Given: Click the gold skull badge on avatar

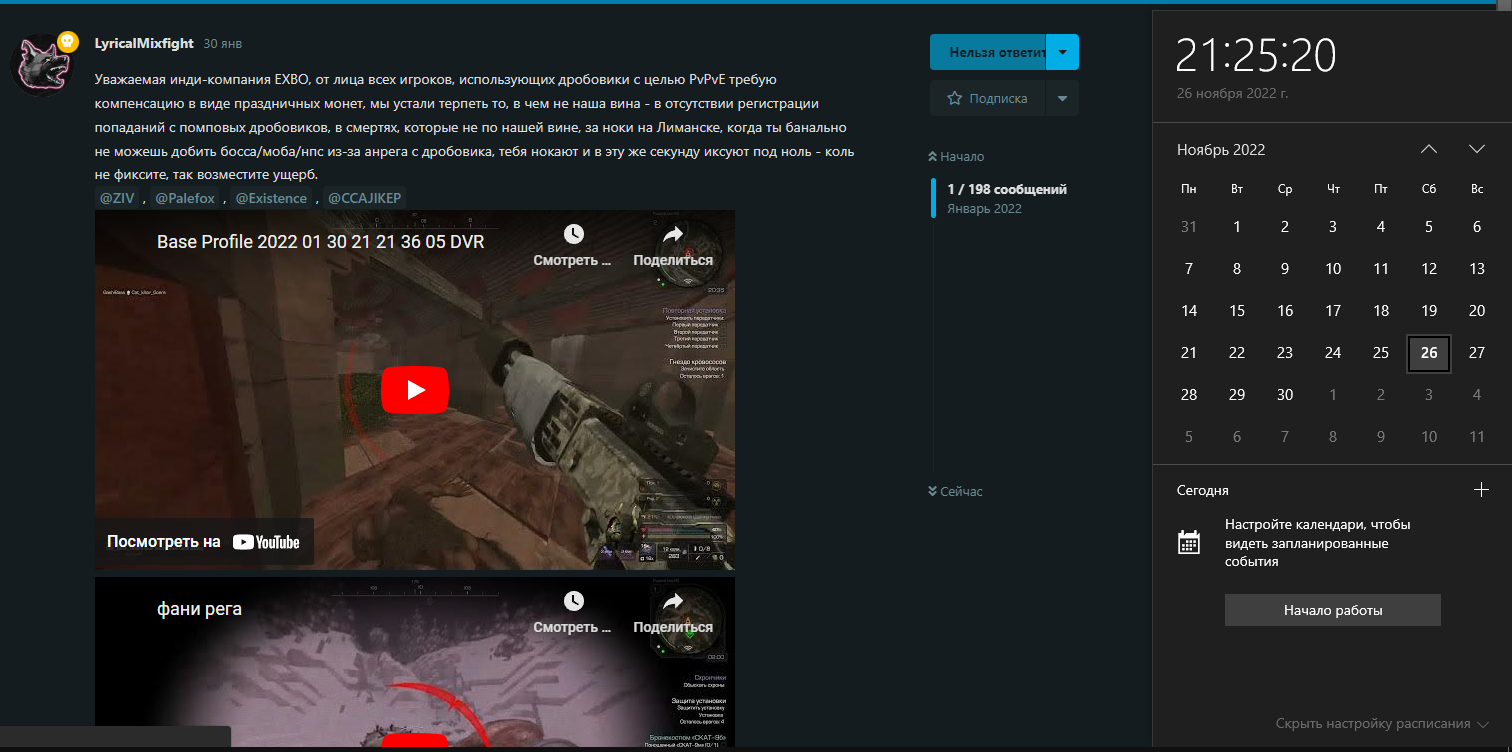Looking at the screenshot, I should [x=67, y=41].
